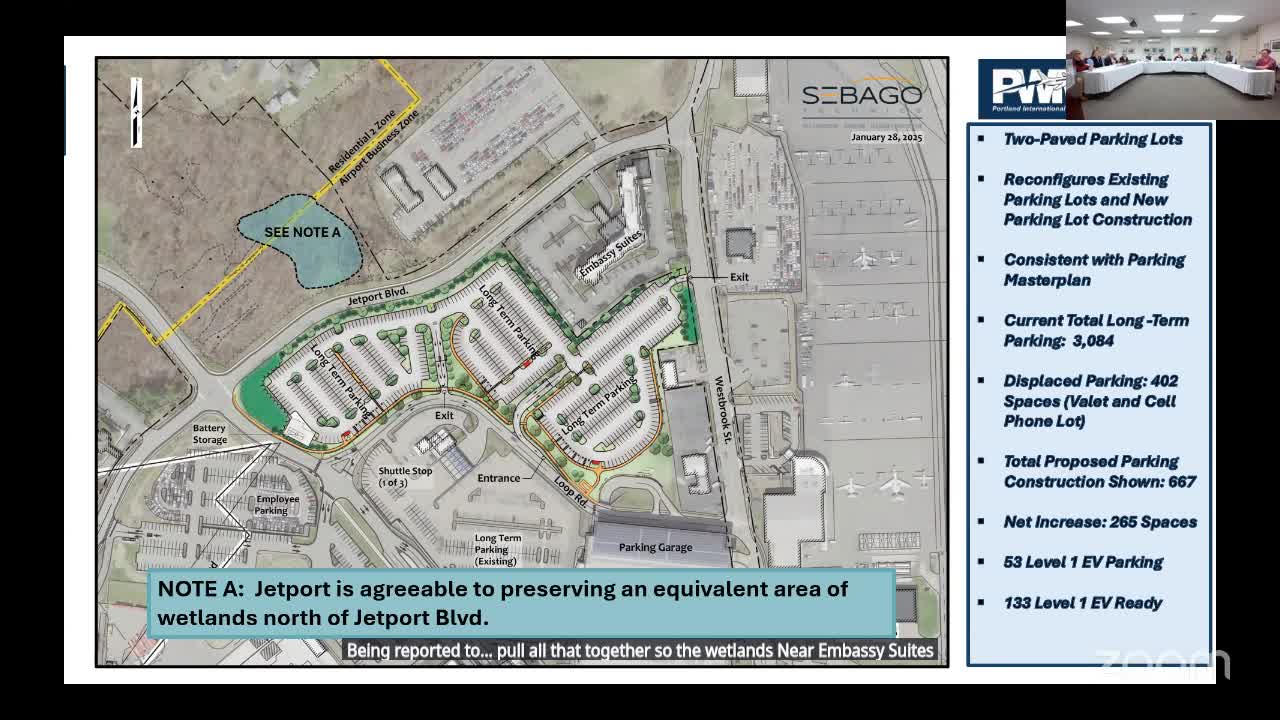Screen dimensions: 1280x720
Task: Click 'Reconfigures Existing Parking Lots' bullet
Action: click(1097, 199)
